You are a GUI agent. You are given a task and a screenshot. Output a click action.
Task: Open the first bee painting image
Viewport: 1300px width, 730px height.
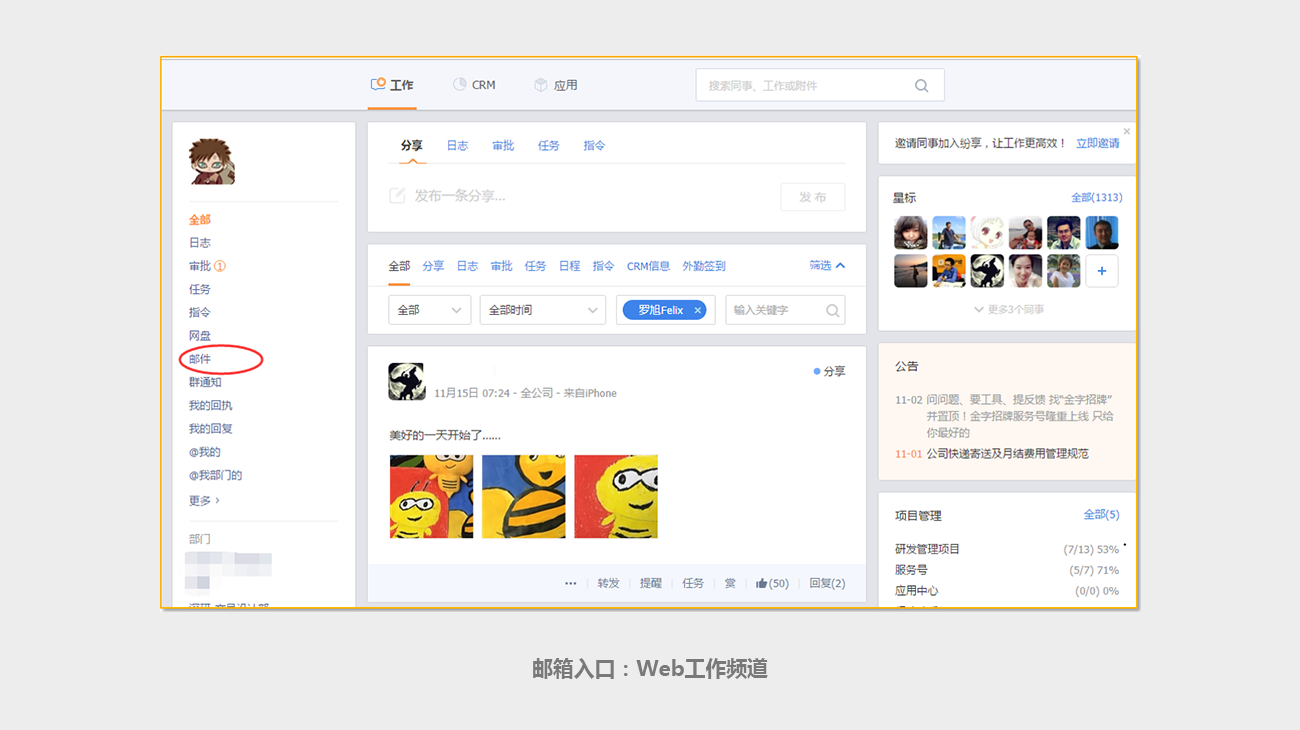(x=431, y=497)
